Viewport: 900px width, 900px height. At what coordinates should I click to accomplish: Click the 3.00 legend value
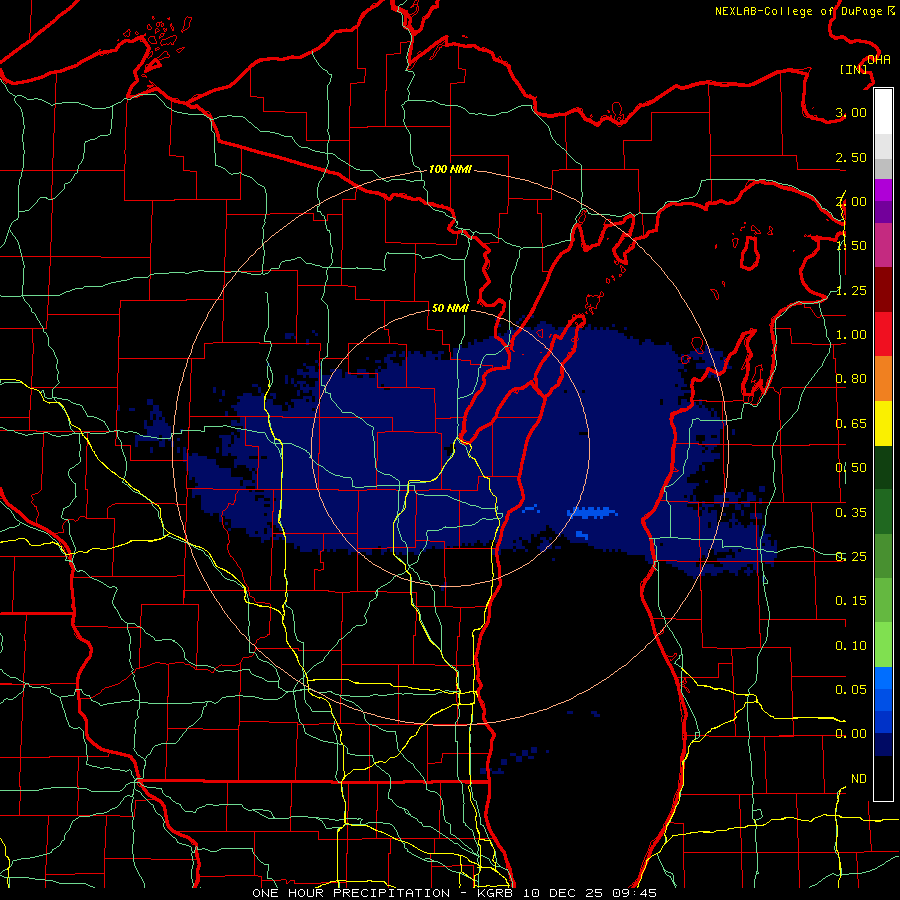[x=851, y=112]
